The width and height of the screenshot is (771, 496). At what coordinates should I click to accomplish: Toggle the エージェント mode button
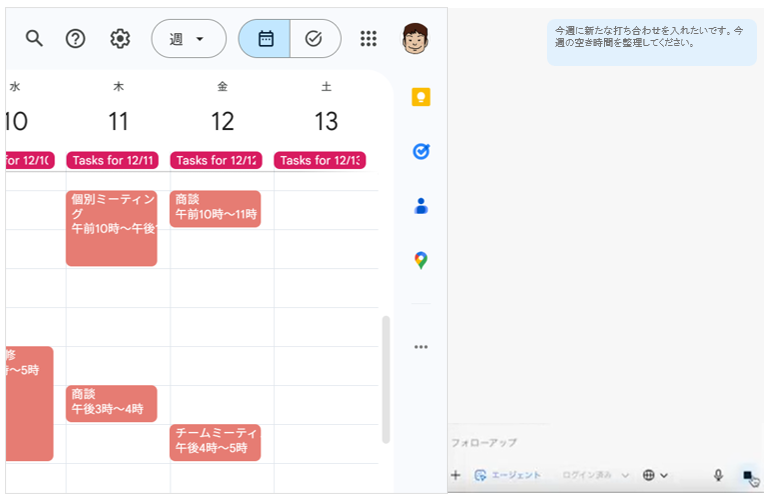point(507,475)
